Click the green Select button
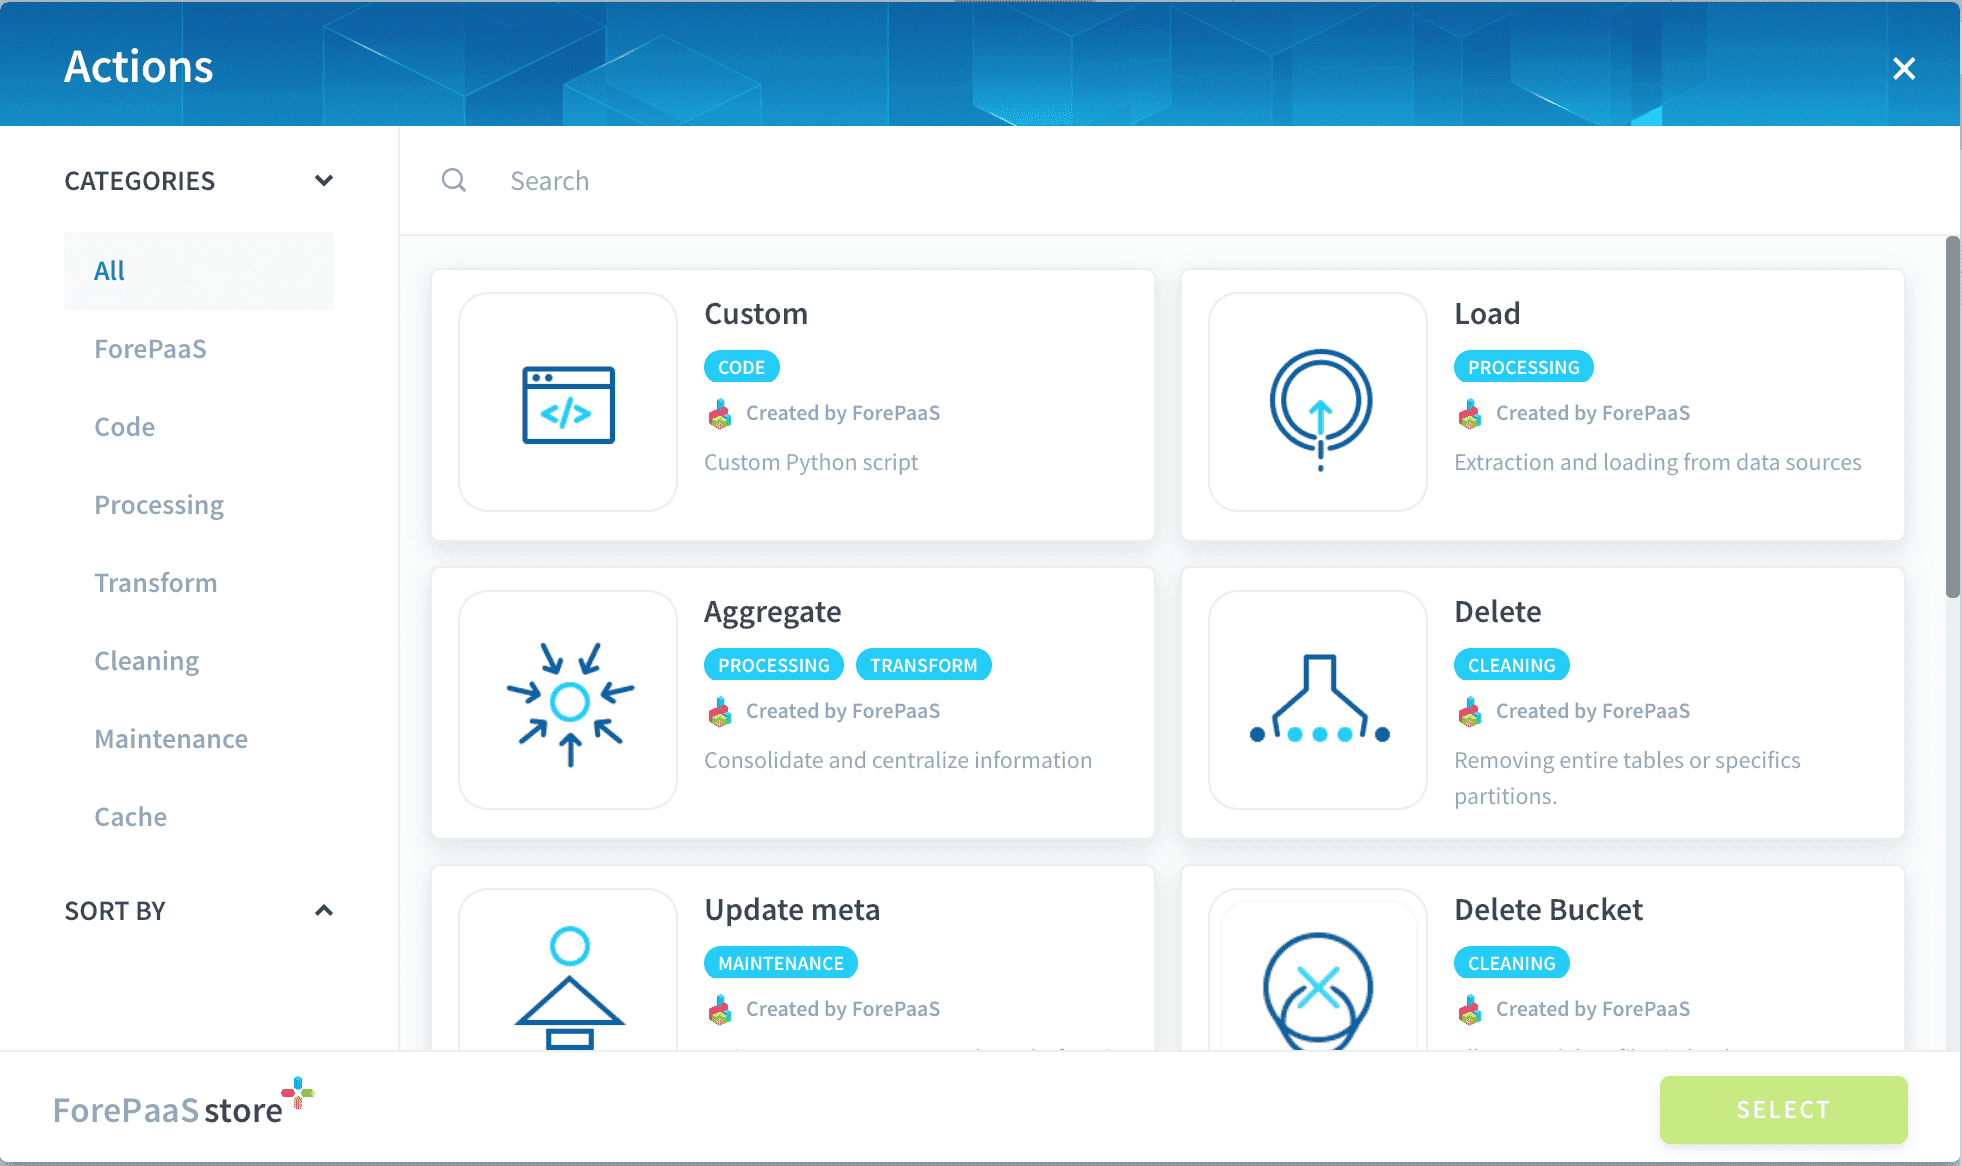This screenshot has width=1962, height=1166. click(x=1783, y=1110)
